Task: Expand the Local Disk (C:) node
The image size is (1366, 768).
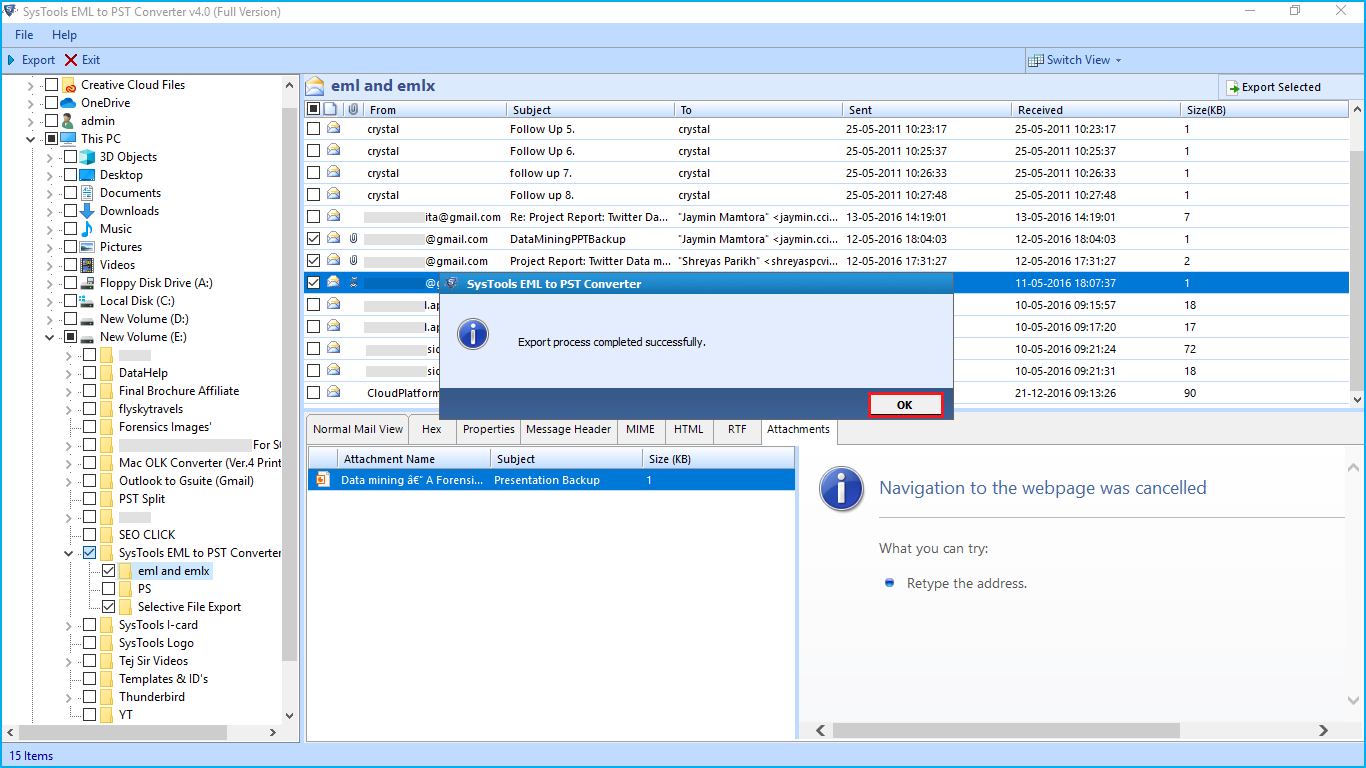Action: pyautogui.click(x=49, y=301)
